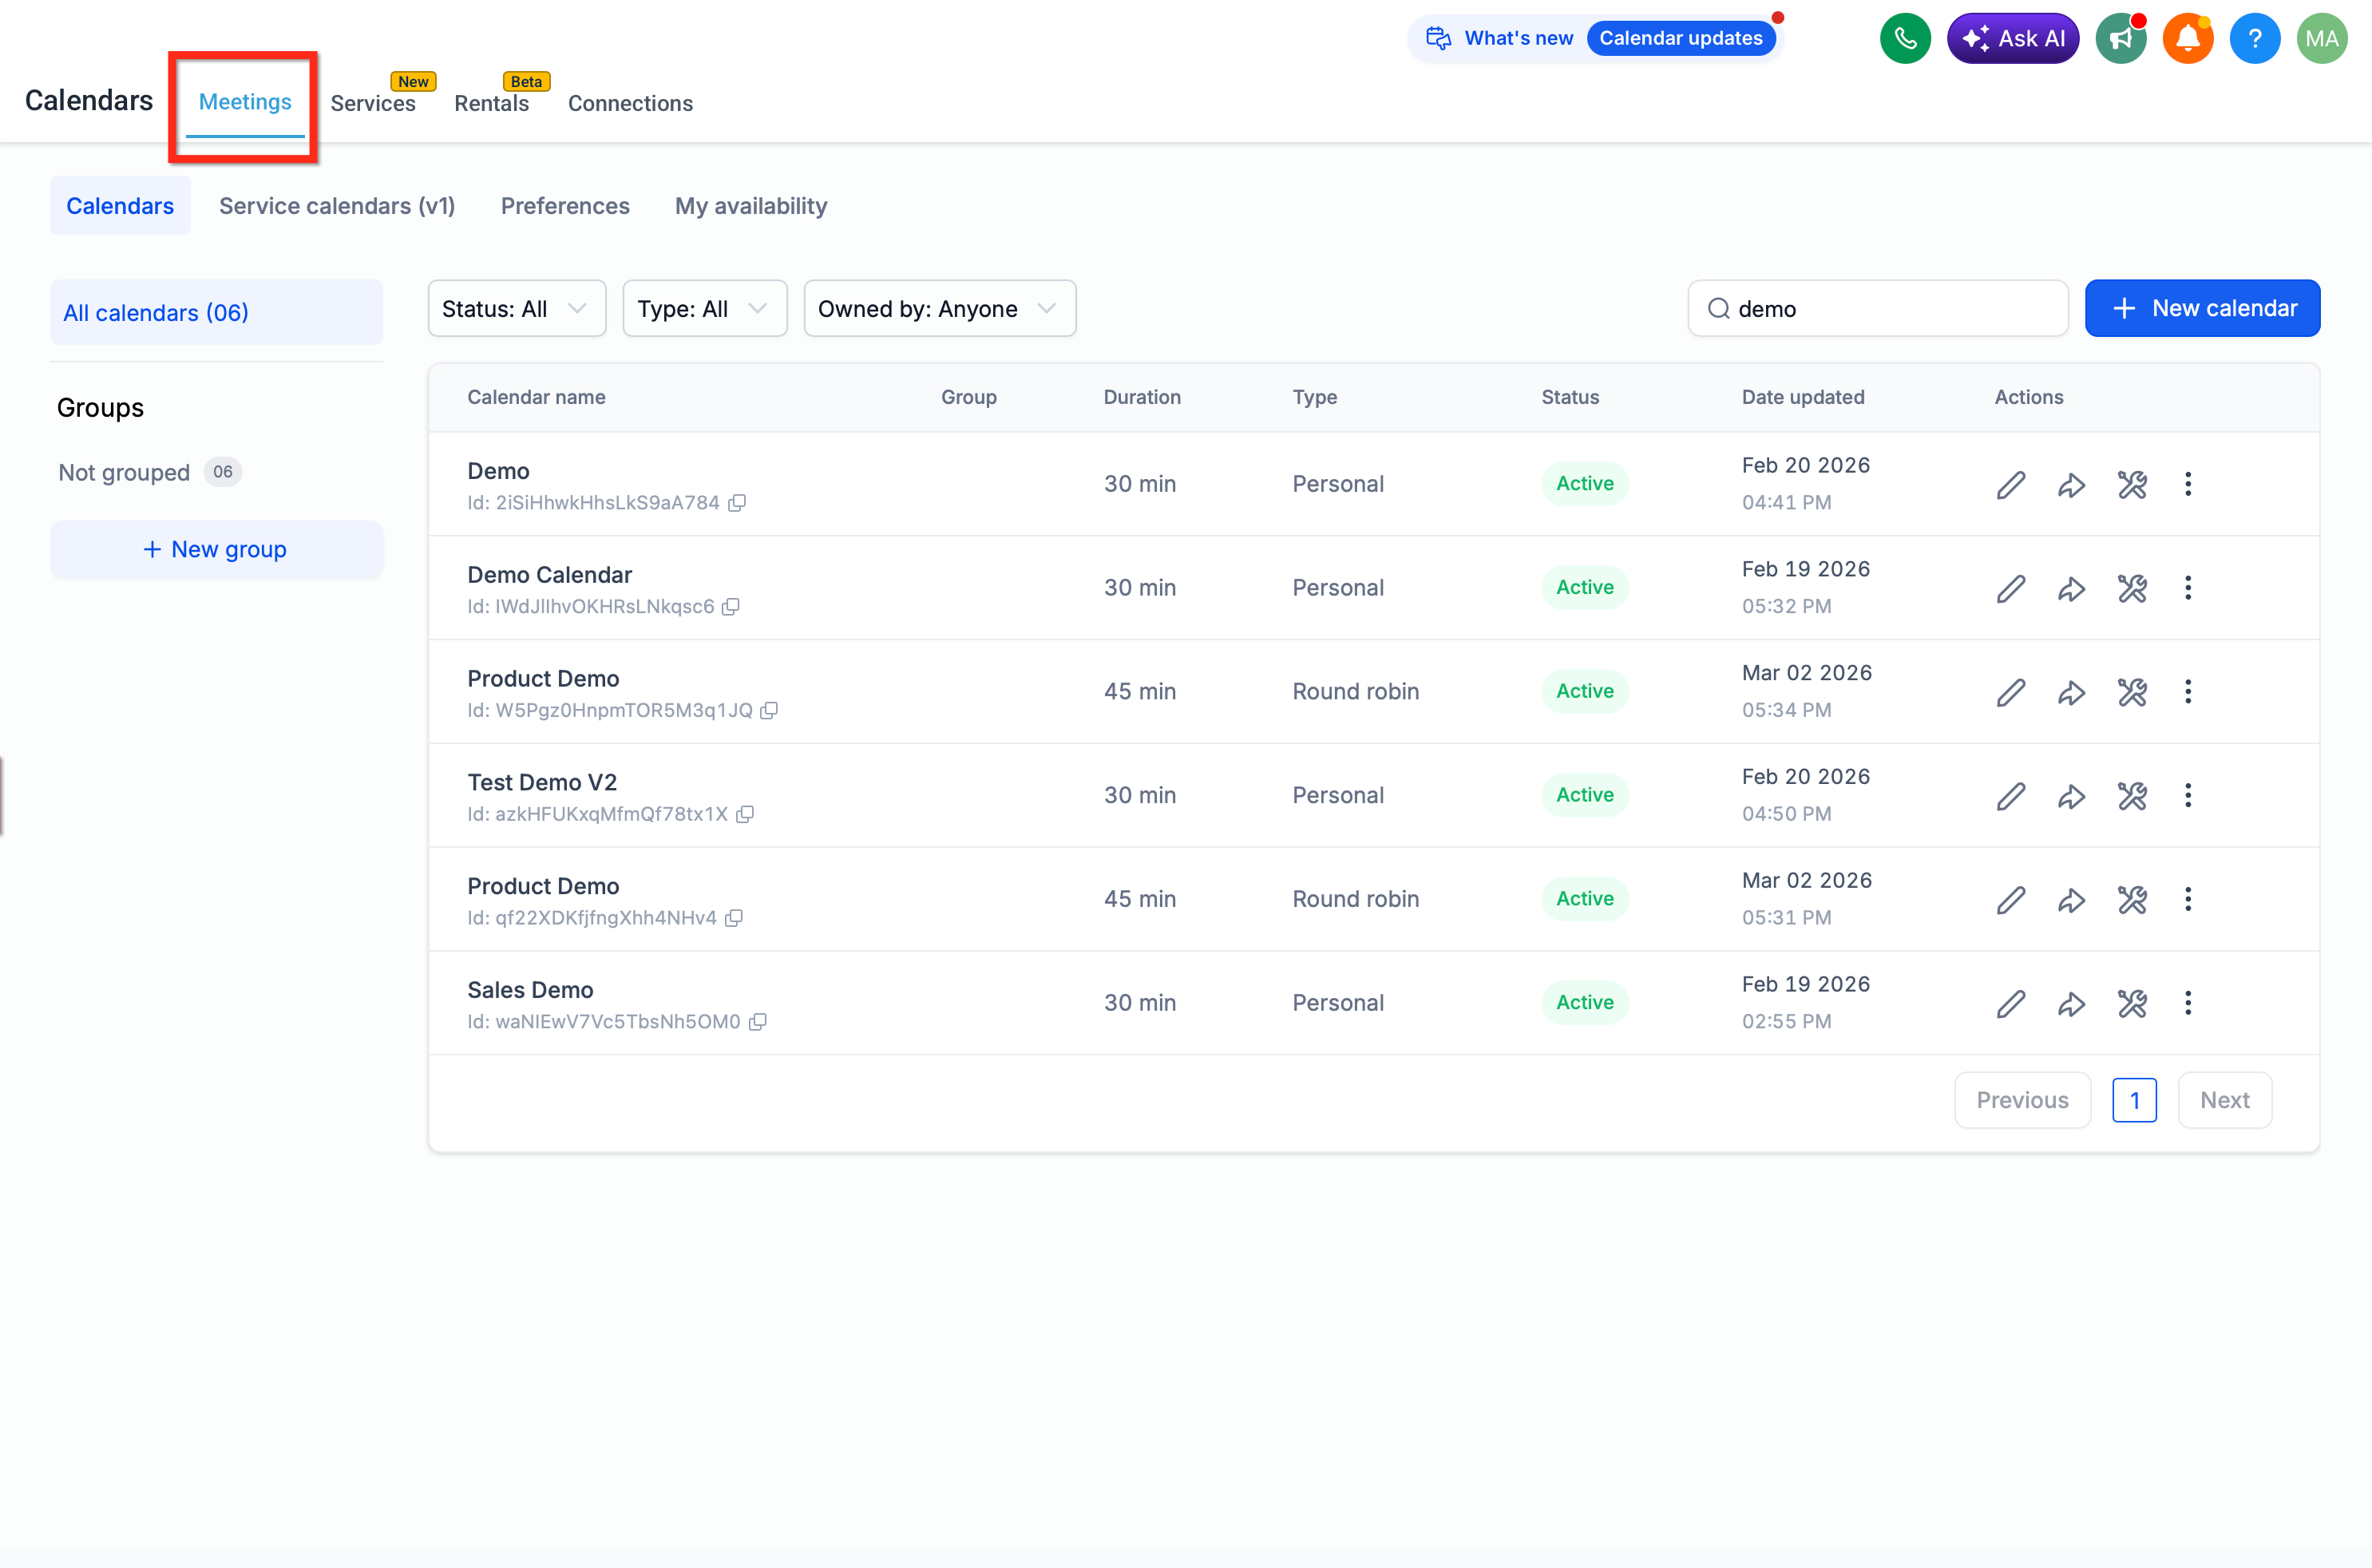Copy the ID of the Demo calendar
Screen dimensions: 2372x1568
pyautogui.click(x=737, y=503)
